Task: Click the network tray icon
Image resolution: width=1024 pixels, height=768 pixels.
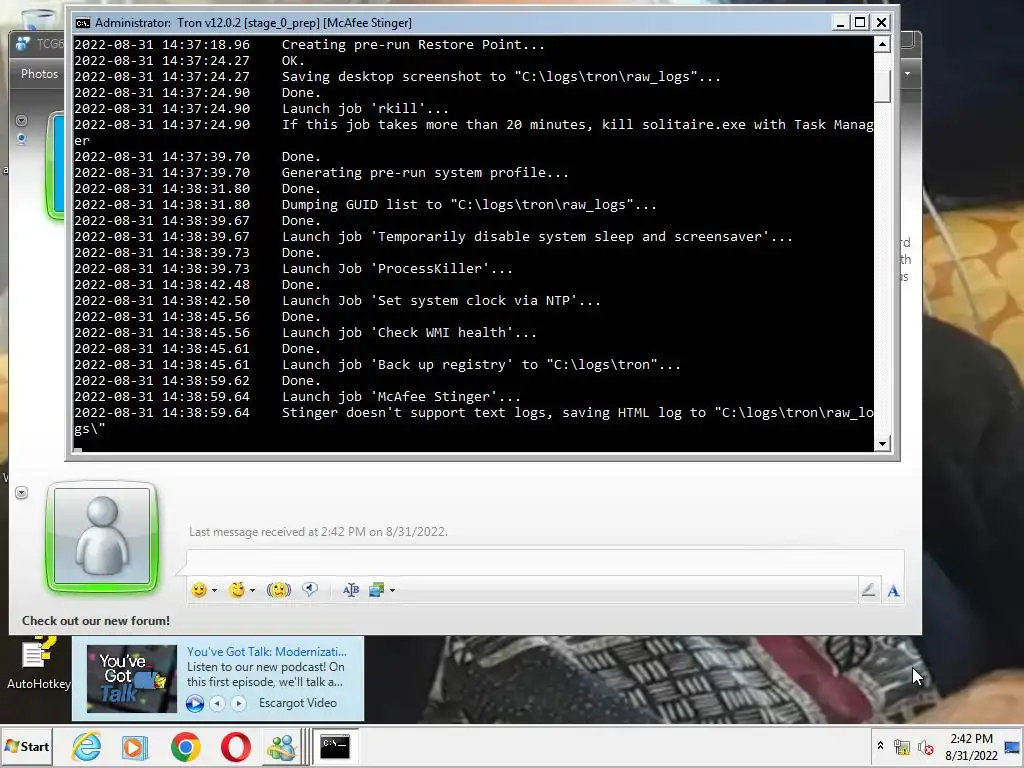Action: point(902,747)
